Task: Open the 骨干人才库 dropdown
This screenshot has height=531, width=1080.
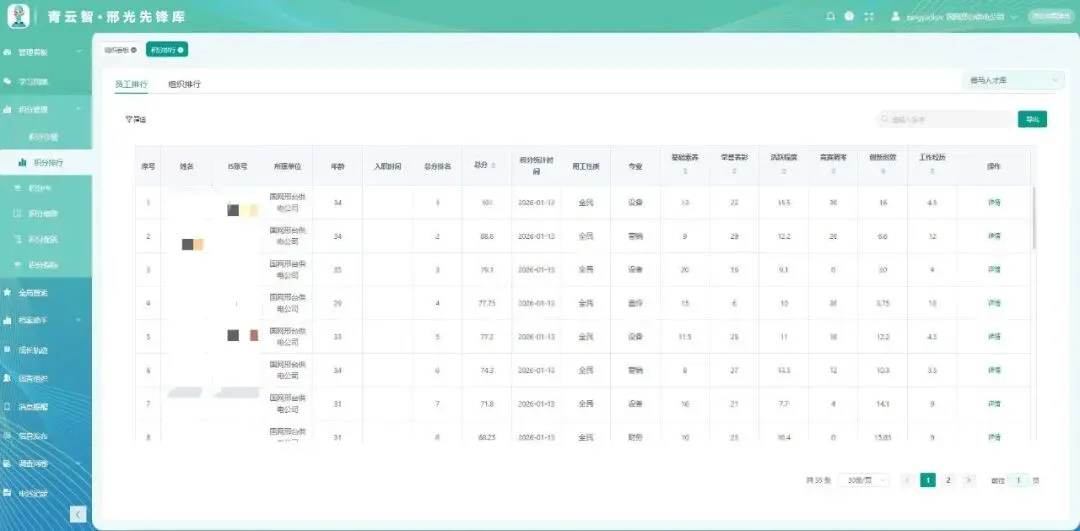Action: click(x=1012, y=81)
